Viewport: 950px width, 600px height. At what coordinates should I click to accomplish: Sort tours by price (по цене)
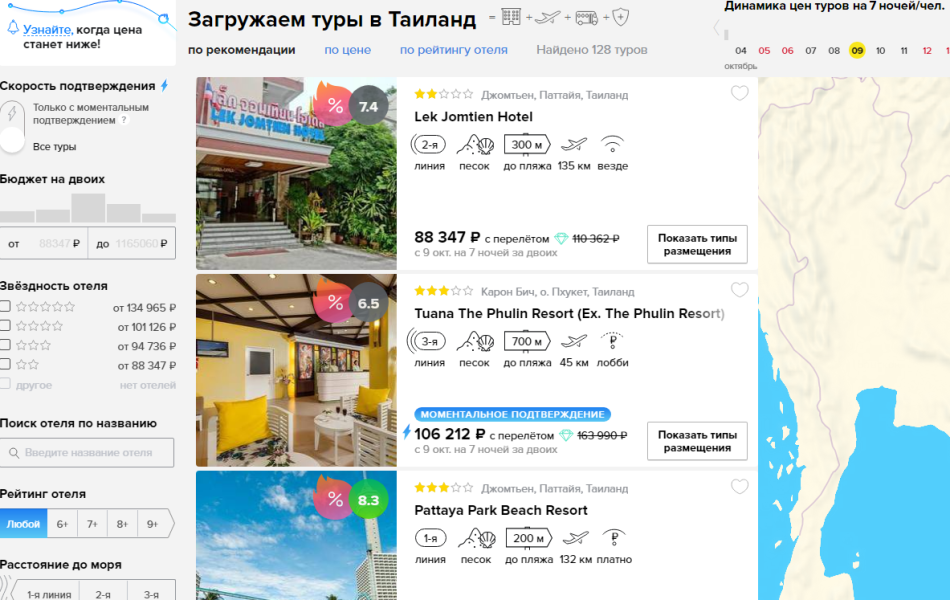coord(347,50)
